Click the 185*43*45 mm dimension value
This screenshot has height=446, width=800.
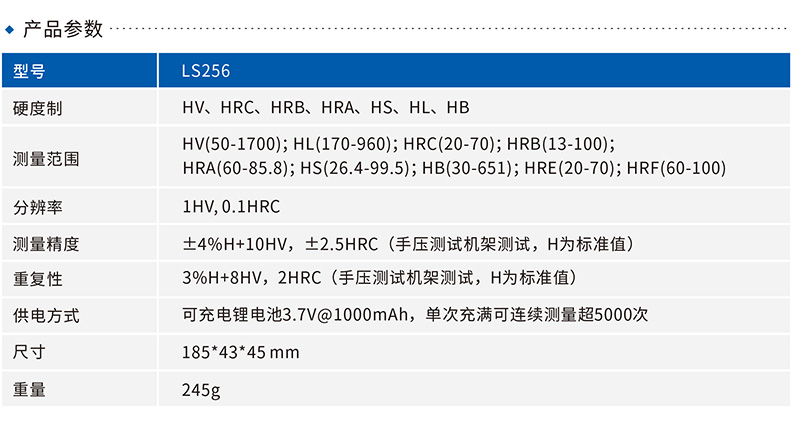click(x=241, y=352)
